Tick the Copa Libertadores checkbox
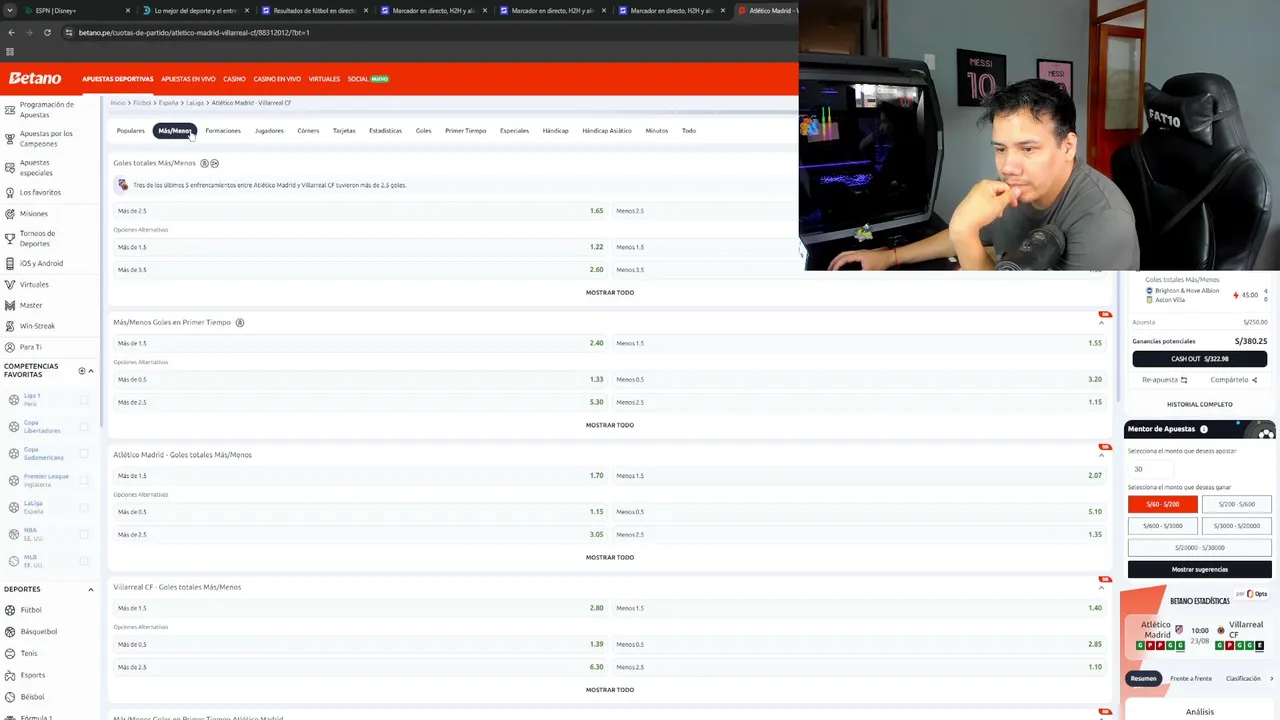 [x=84, y=427]
